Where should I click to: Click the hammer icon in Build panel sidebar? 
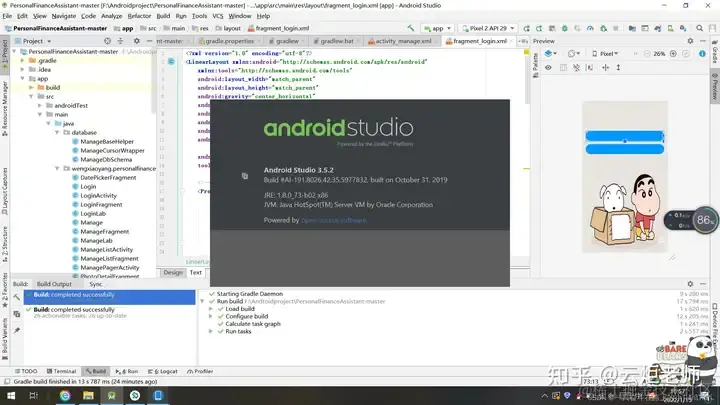(x=17, y=297)
